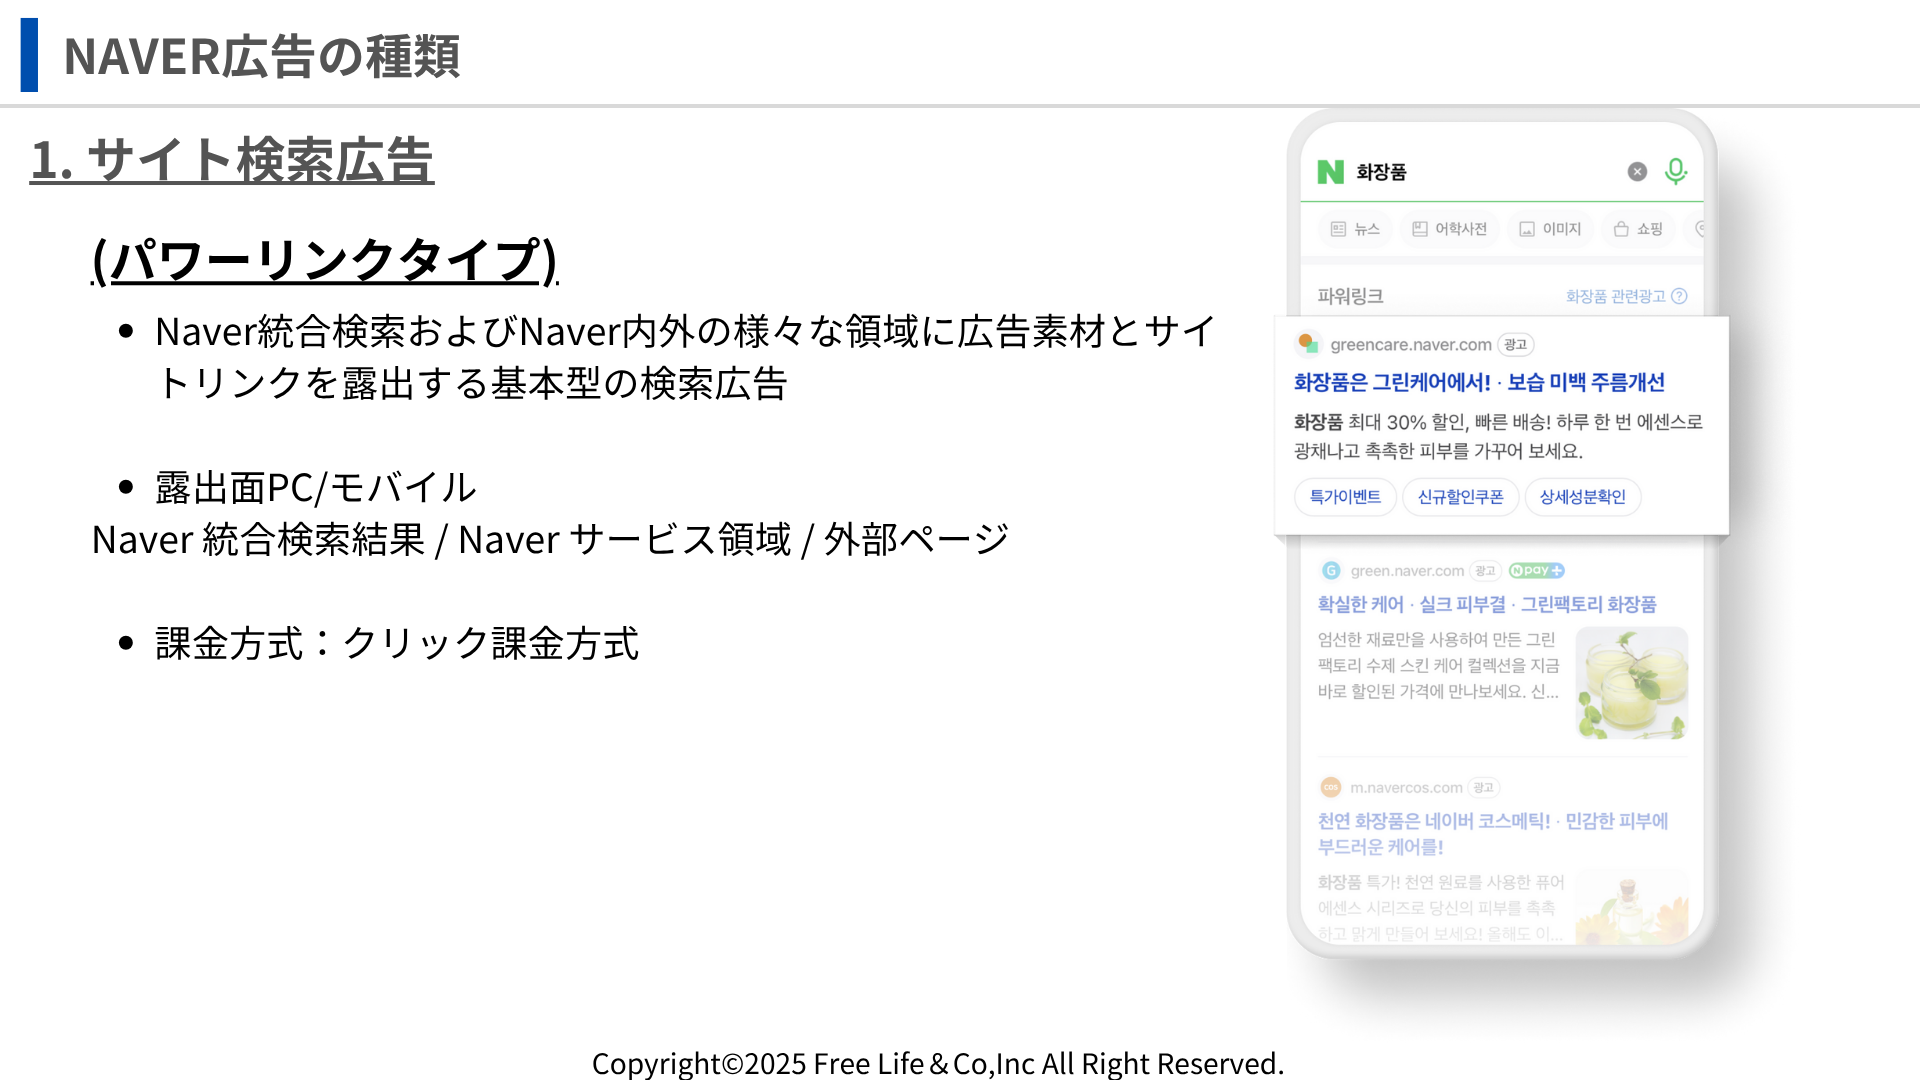Click the 신규할인쿠폰 sublink button
Image resolution: width=1920 pixels, height=1080 pixels.
tap(1460, 497)
